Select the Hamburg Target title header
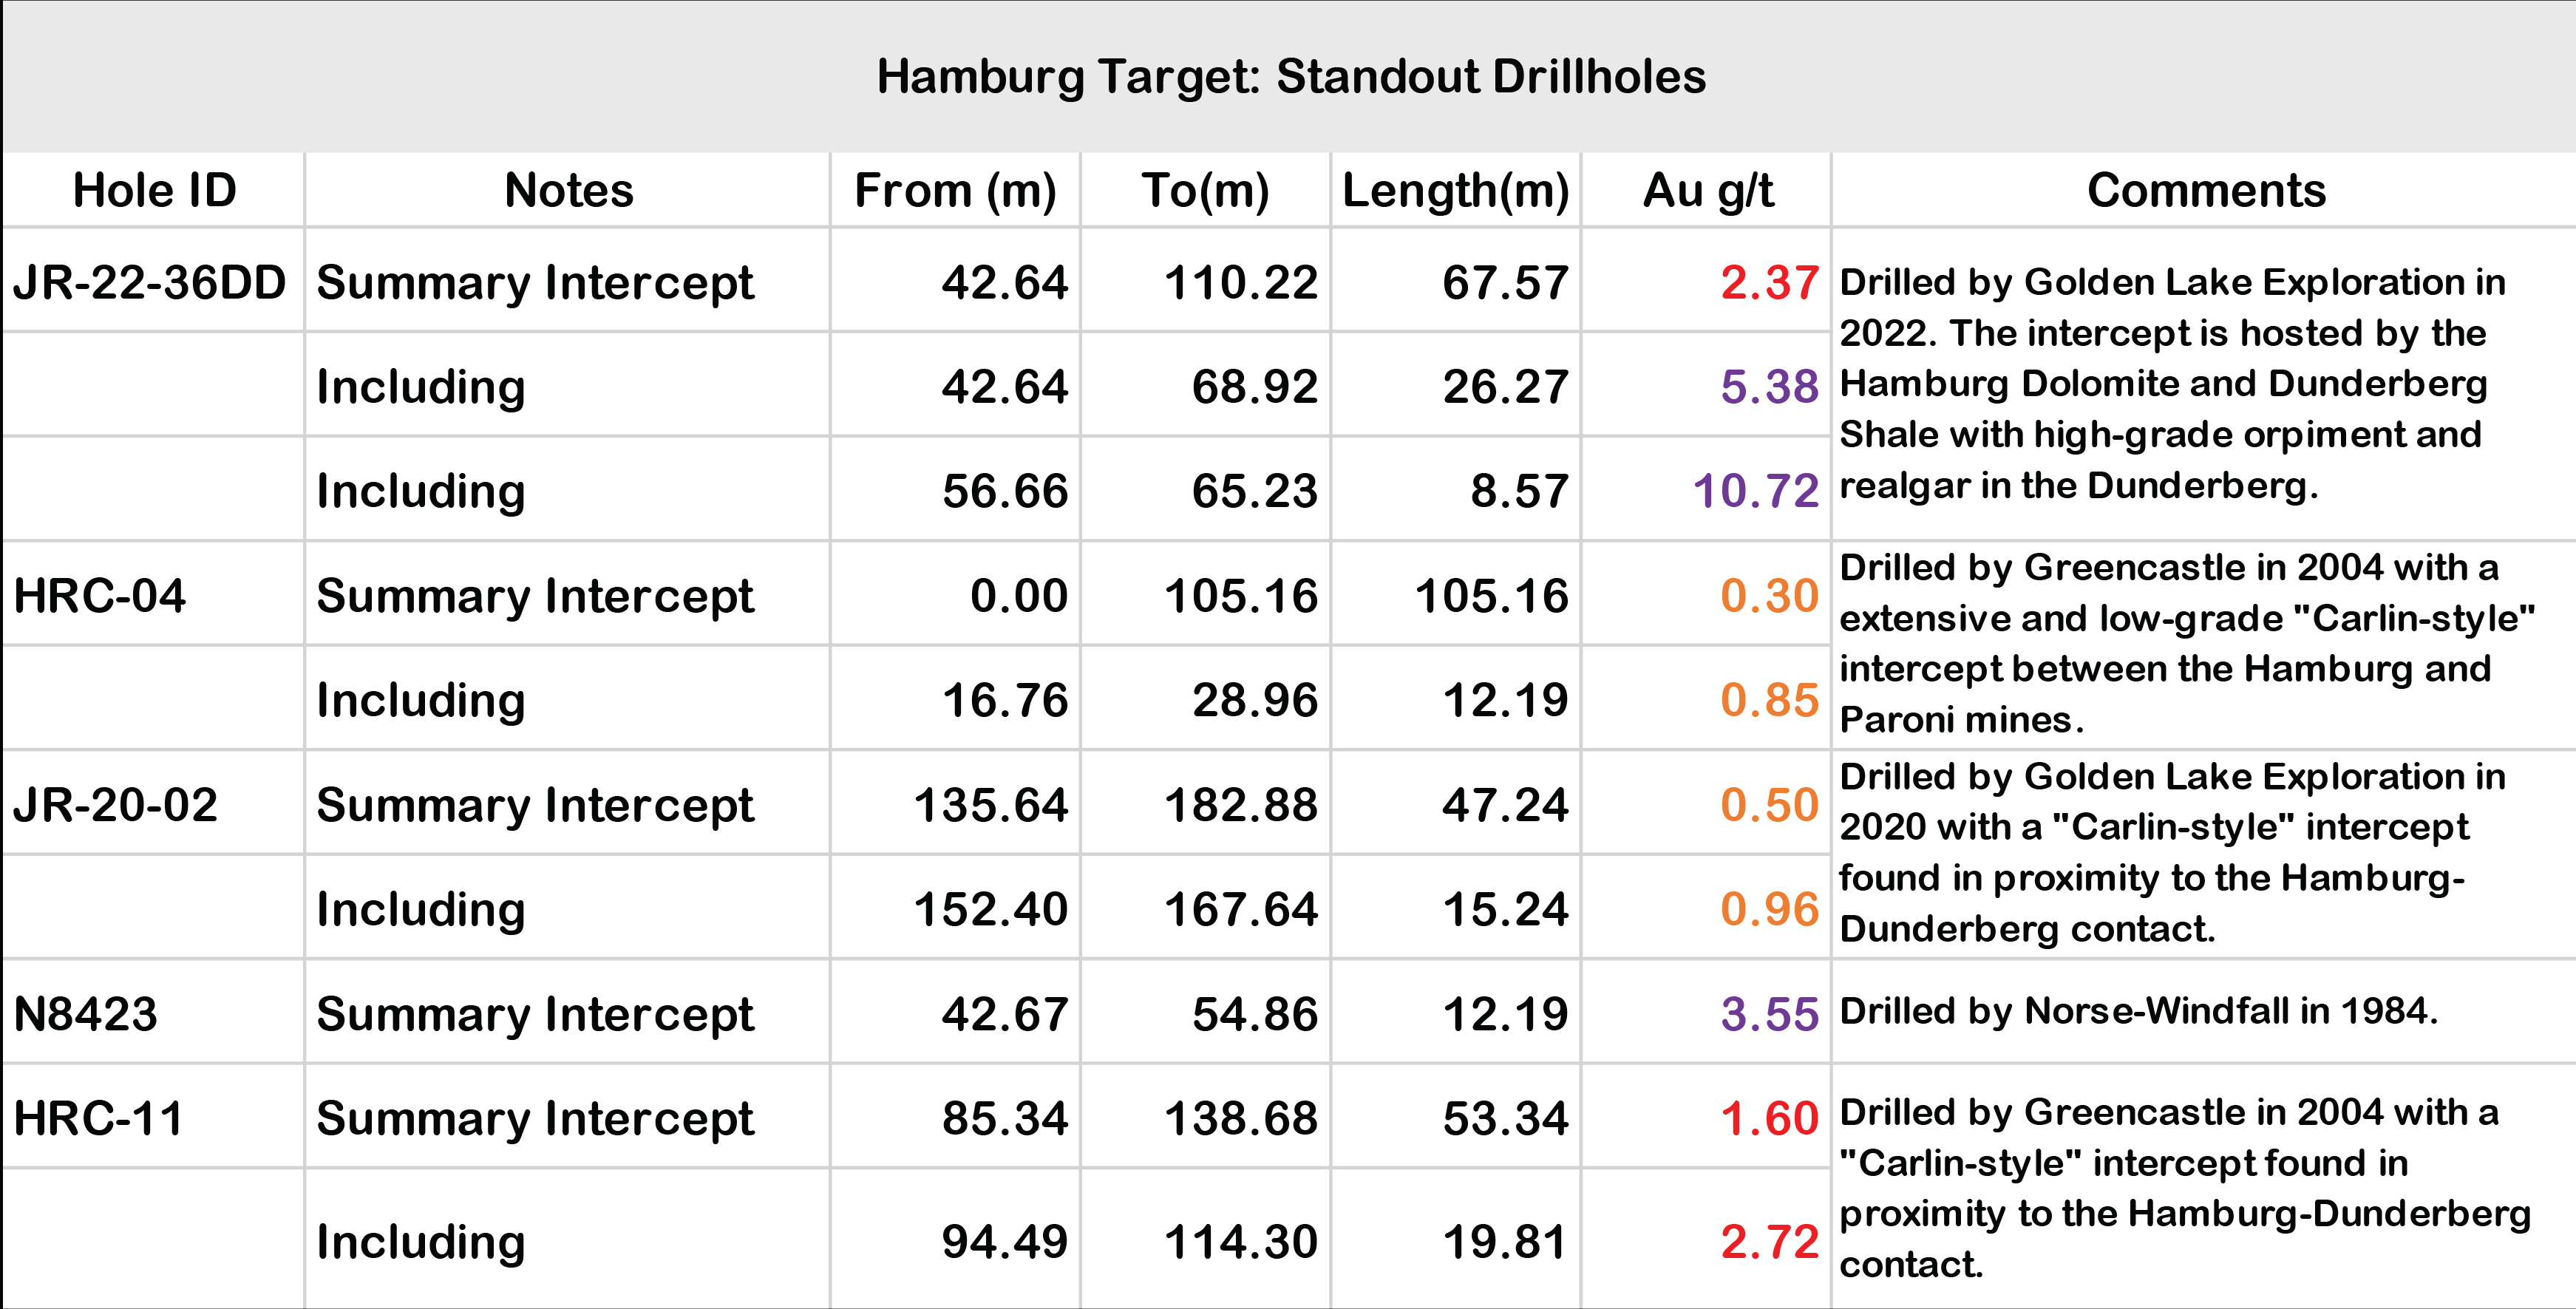Screen dimensions: 2576x1309 click(x=1290, y=76)
